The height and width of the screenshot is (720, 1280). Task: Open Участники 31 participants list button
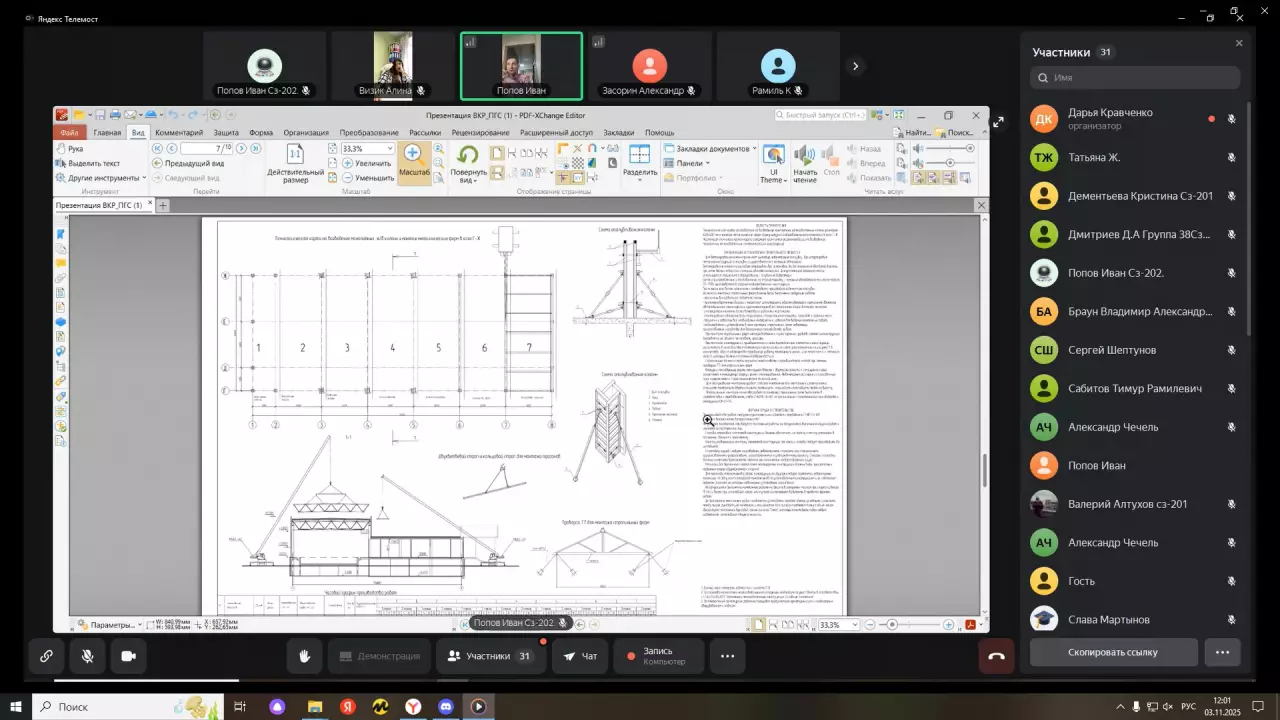[x=490, y=656]
